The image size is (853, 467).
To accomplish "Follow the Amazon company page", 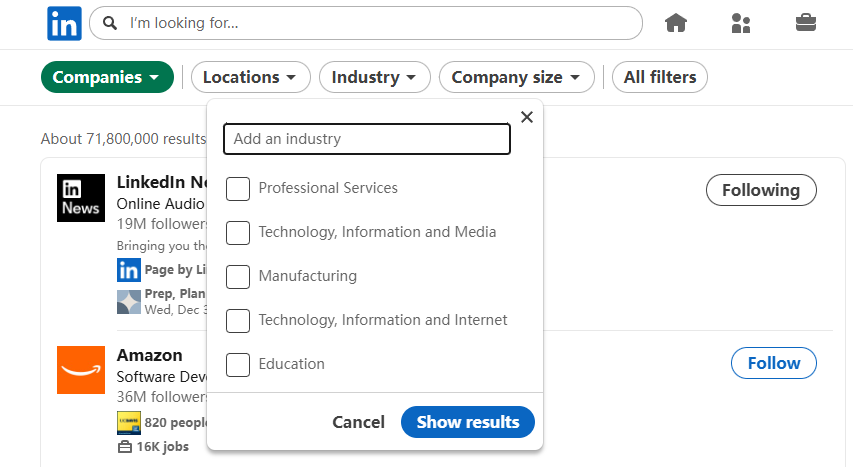I will 774,363.
